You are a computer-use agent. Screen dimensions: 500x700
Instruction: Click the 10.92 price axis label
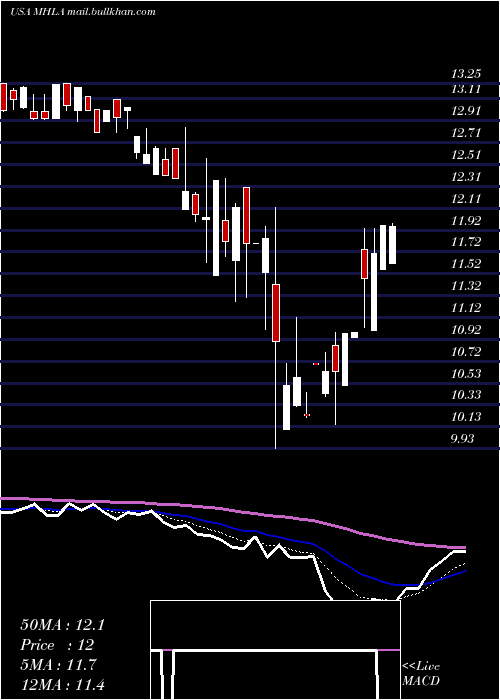(x=467, y=330)
